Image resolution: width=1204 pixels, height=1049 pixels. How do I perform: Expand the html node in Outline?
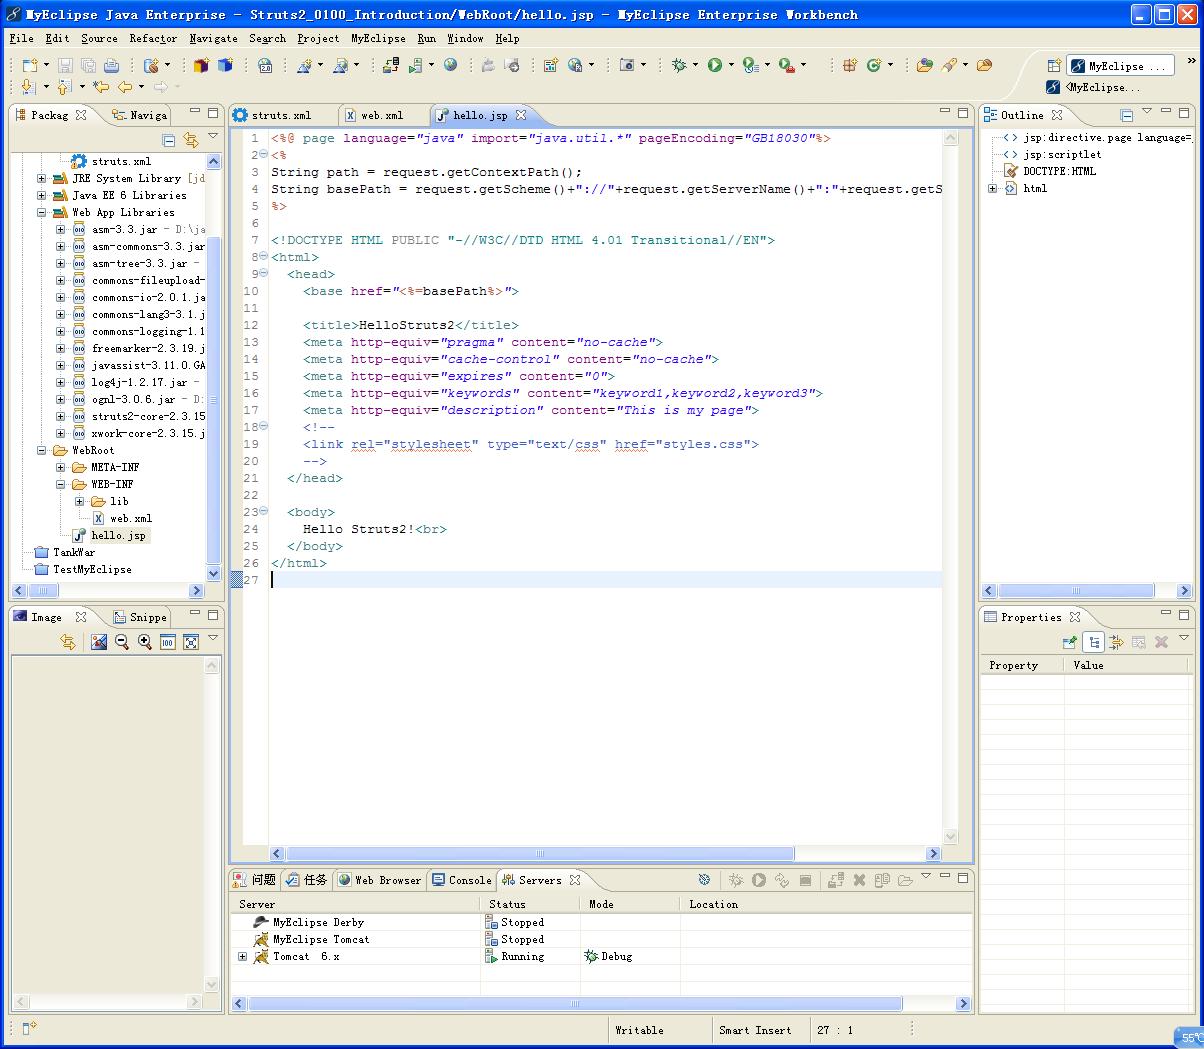tap(993, 188)
